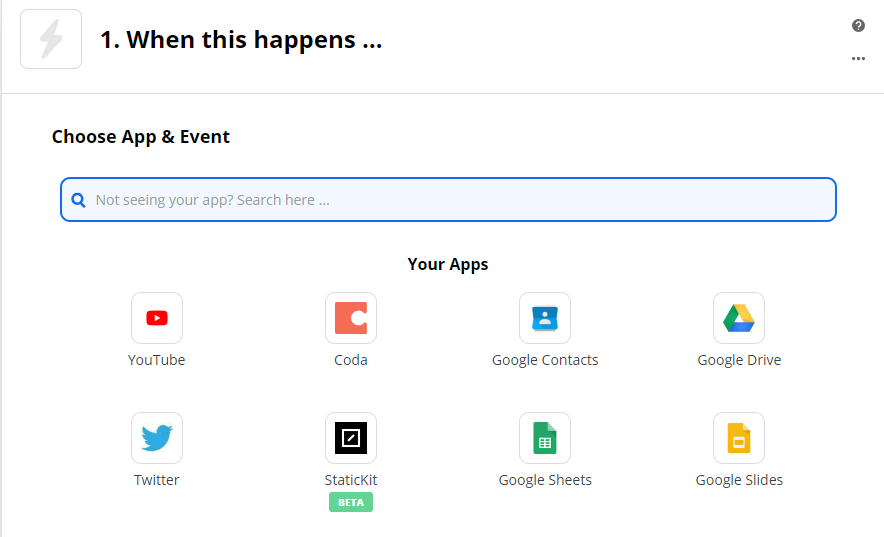This screenshot has height=537, width=884.
Task: Click the lightning bolt trigger step icon
Action: [x=51, y=39]
